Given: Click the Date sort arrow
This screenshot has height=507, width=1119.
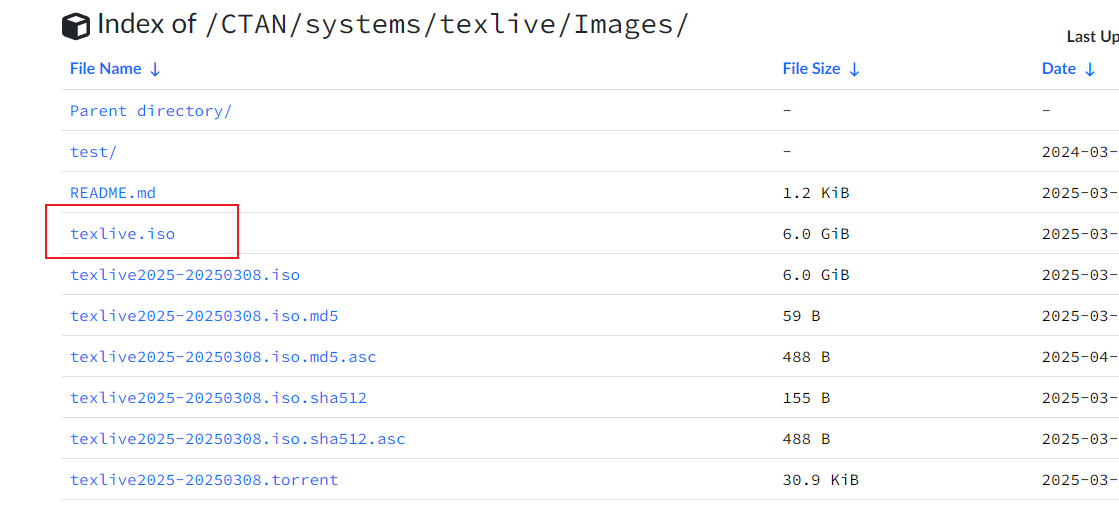Looking at the screenshot, I should (x=1090, y=69).
